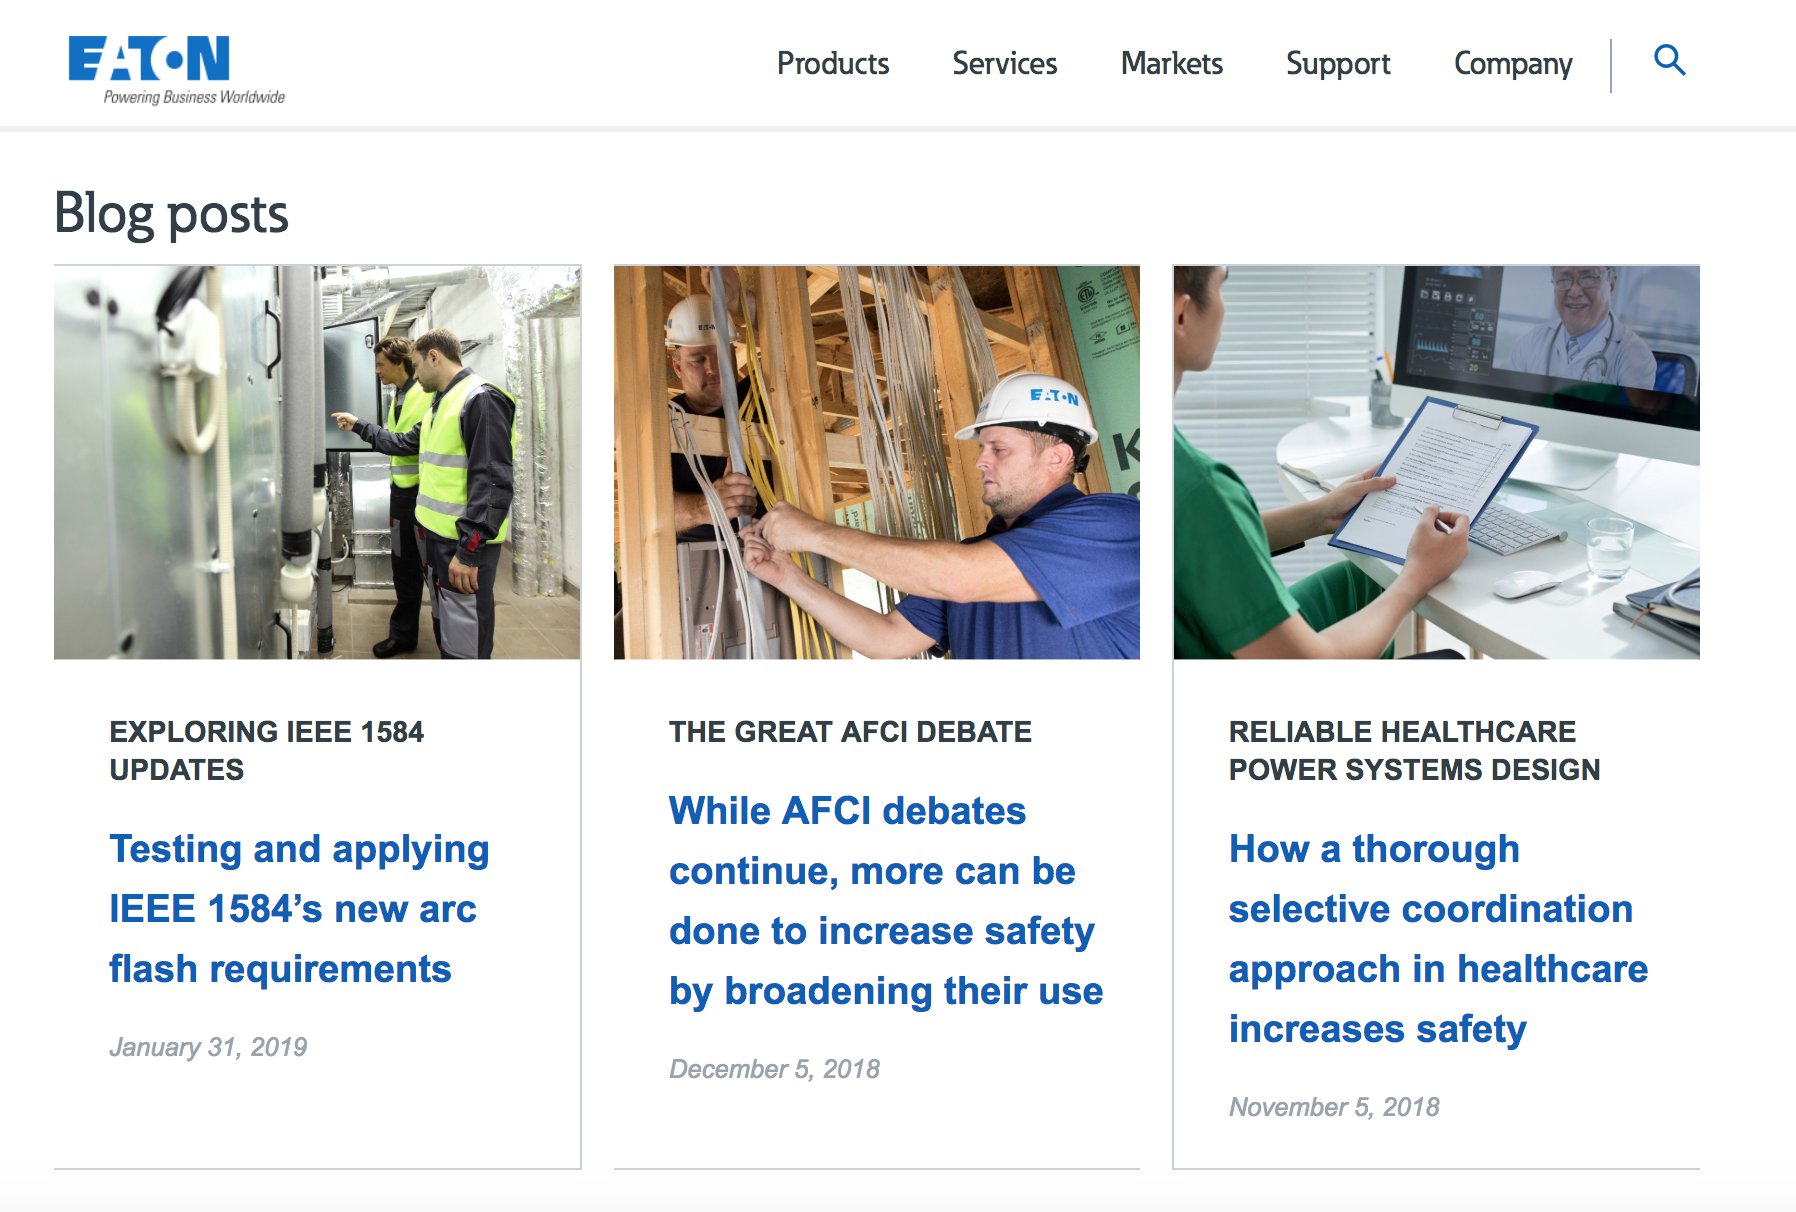Open the Company menu
Viewport: 1796px width, 1212px height.
[1512, 64]
